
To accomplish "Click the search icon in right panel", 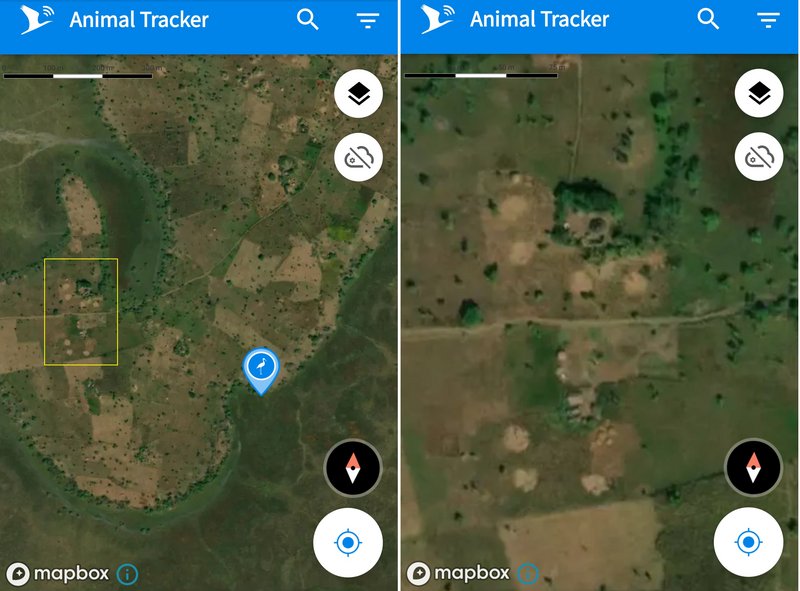I will (708, 19).
